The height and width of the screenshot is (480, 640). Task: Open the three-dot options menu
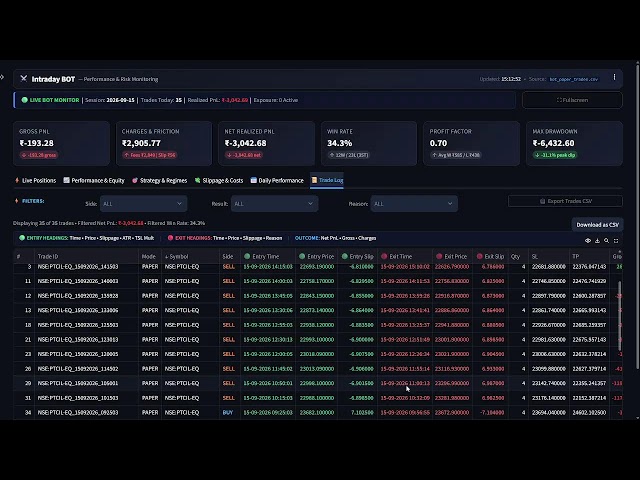[614, 77]
